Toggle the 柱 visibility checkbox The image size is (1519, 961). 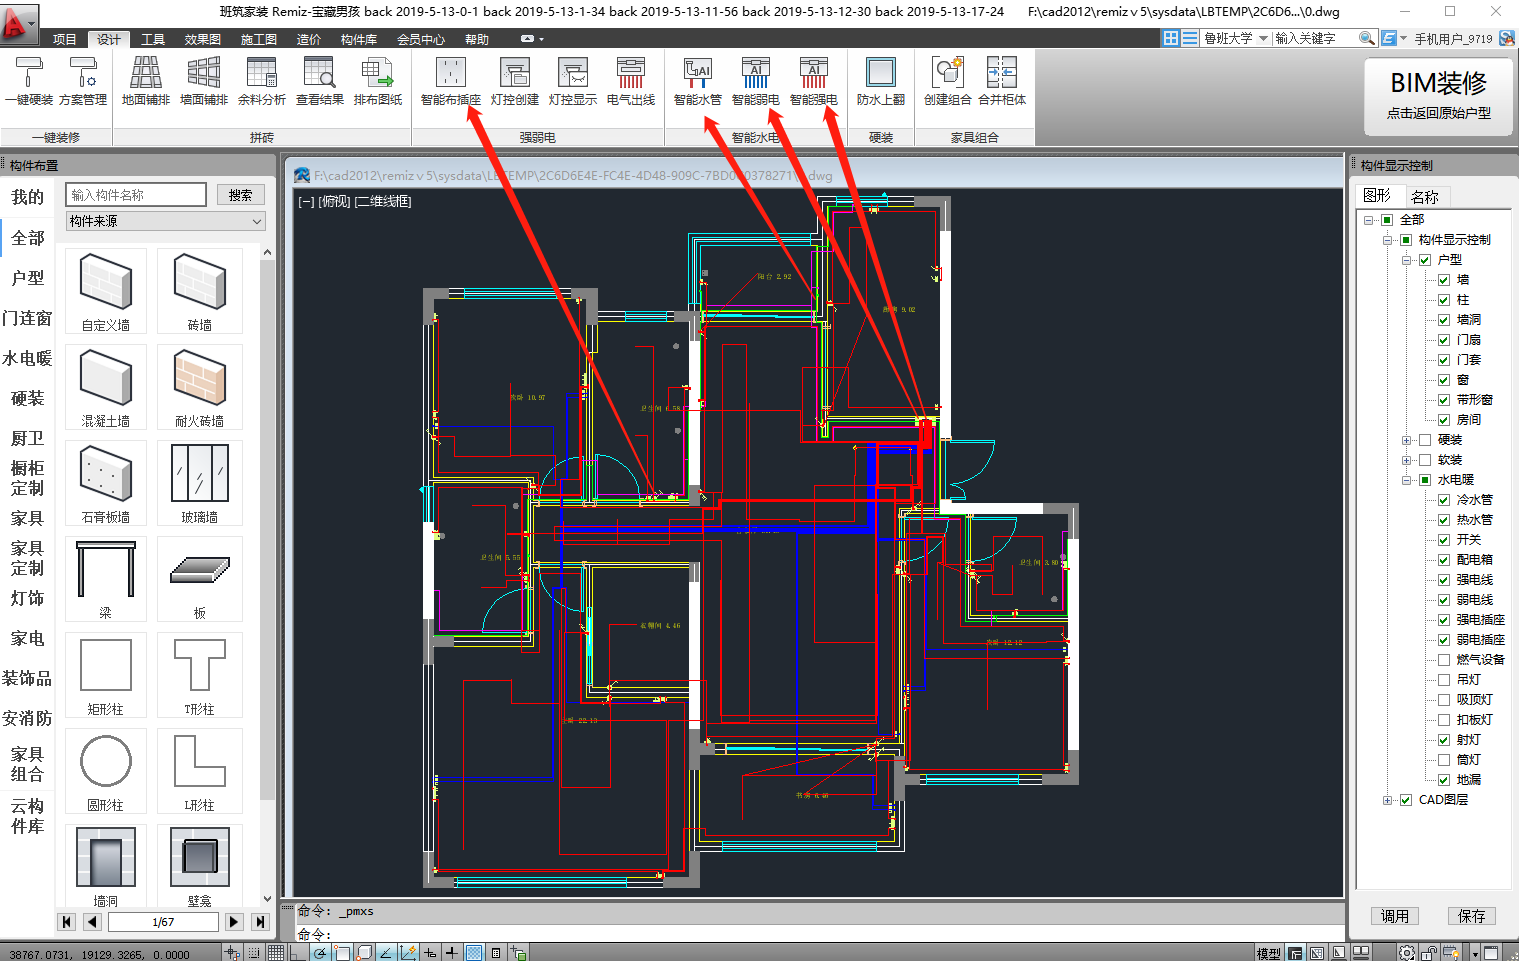pyautogui.click(x=1444, y=300)
